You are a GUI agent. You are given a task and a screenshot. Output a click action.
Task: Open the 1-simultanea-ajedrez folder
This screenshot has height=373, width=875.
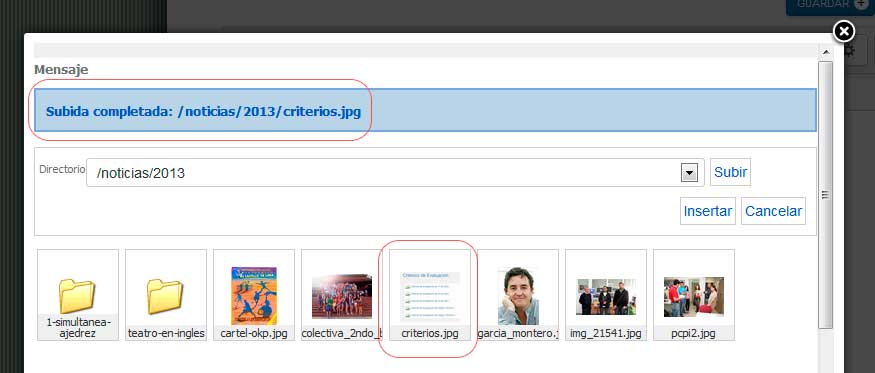tap(78, 295)
